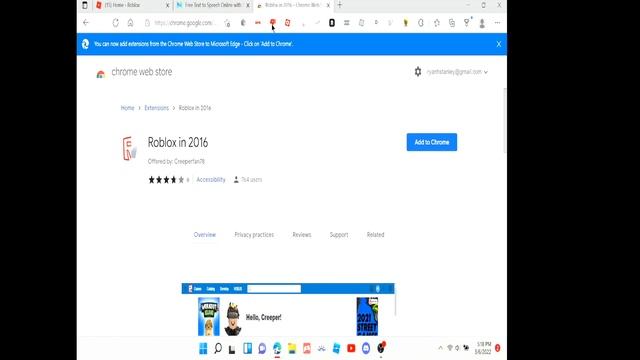
Task: Reload the page with the refresh icon
Action: (x=116, y=23)
